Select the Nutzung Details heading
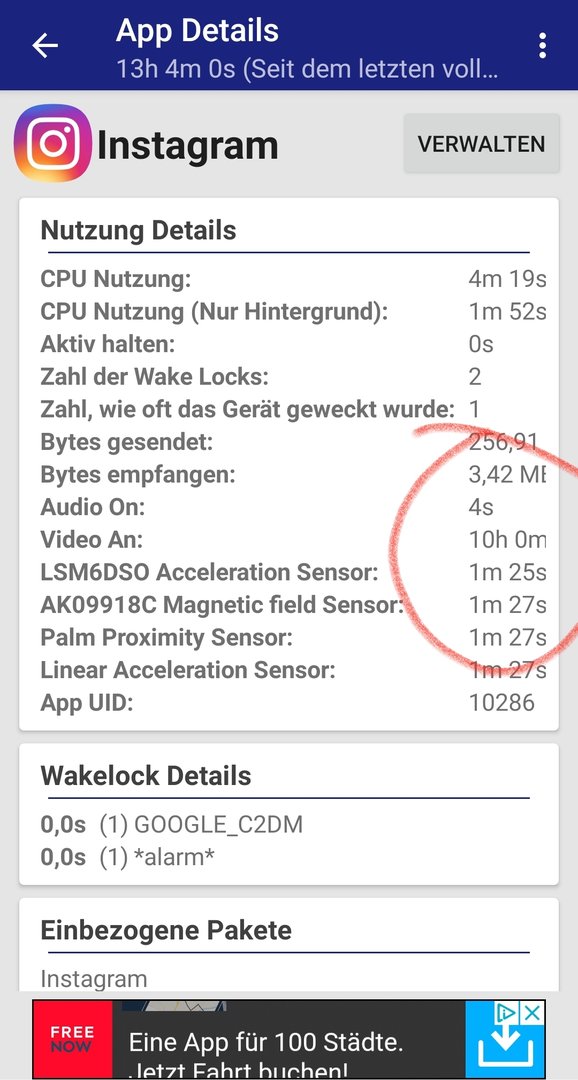 [x=138, y=230]
